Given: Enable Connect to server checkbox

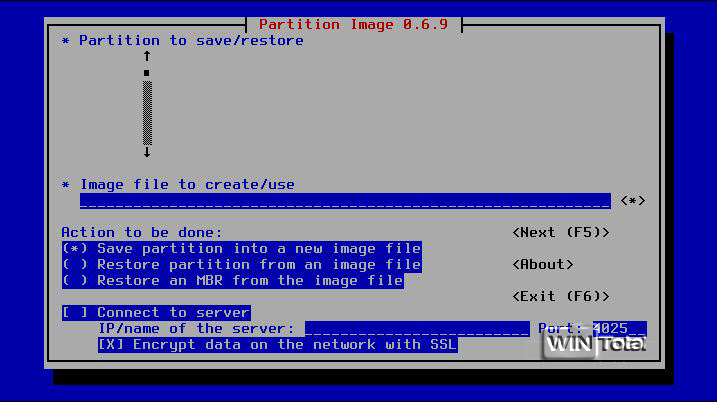Looking at the screenshot, I should coord(156,313).
